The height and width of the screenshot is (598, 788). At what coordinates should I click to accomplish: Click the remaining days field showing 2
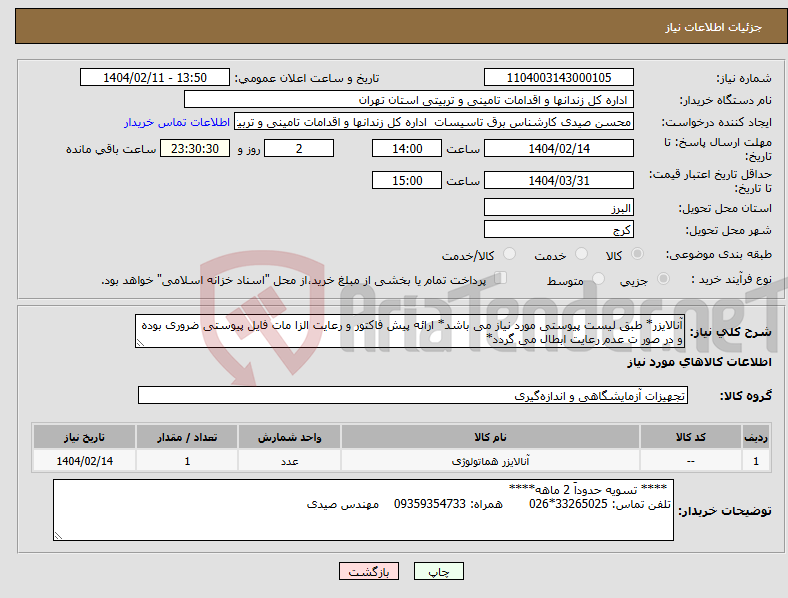[299, 148]
